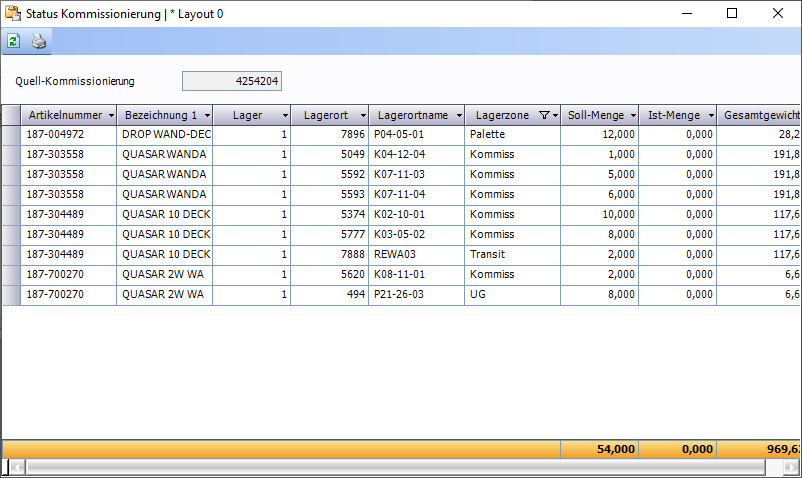Expand the Bezeichnung 1 column dropdown
Viewport: 802px width, 478px height.
[x=206, y=115]
